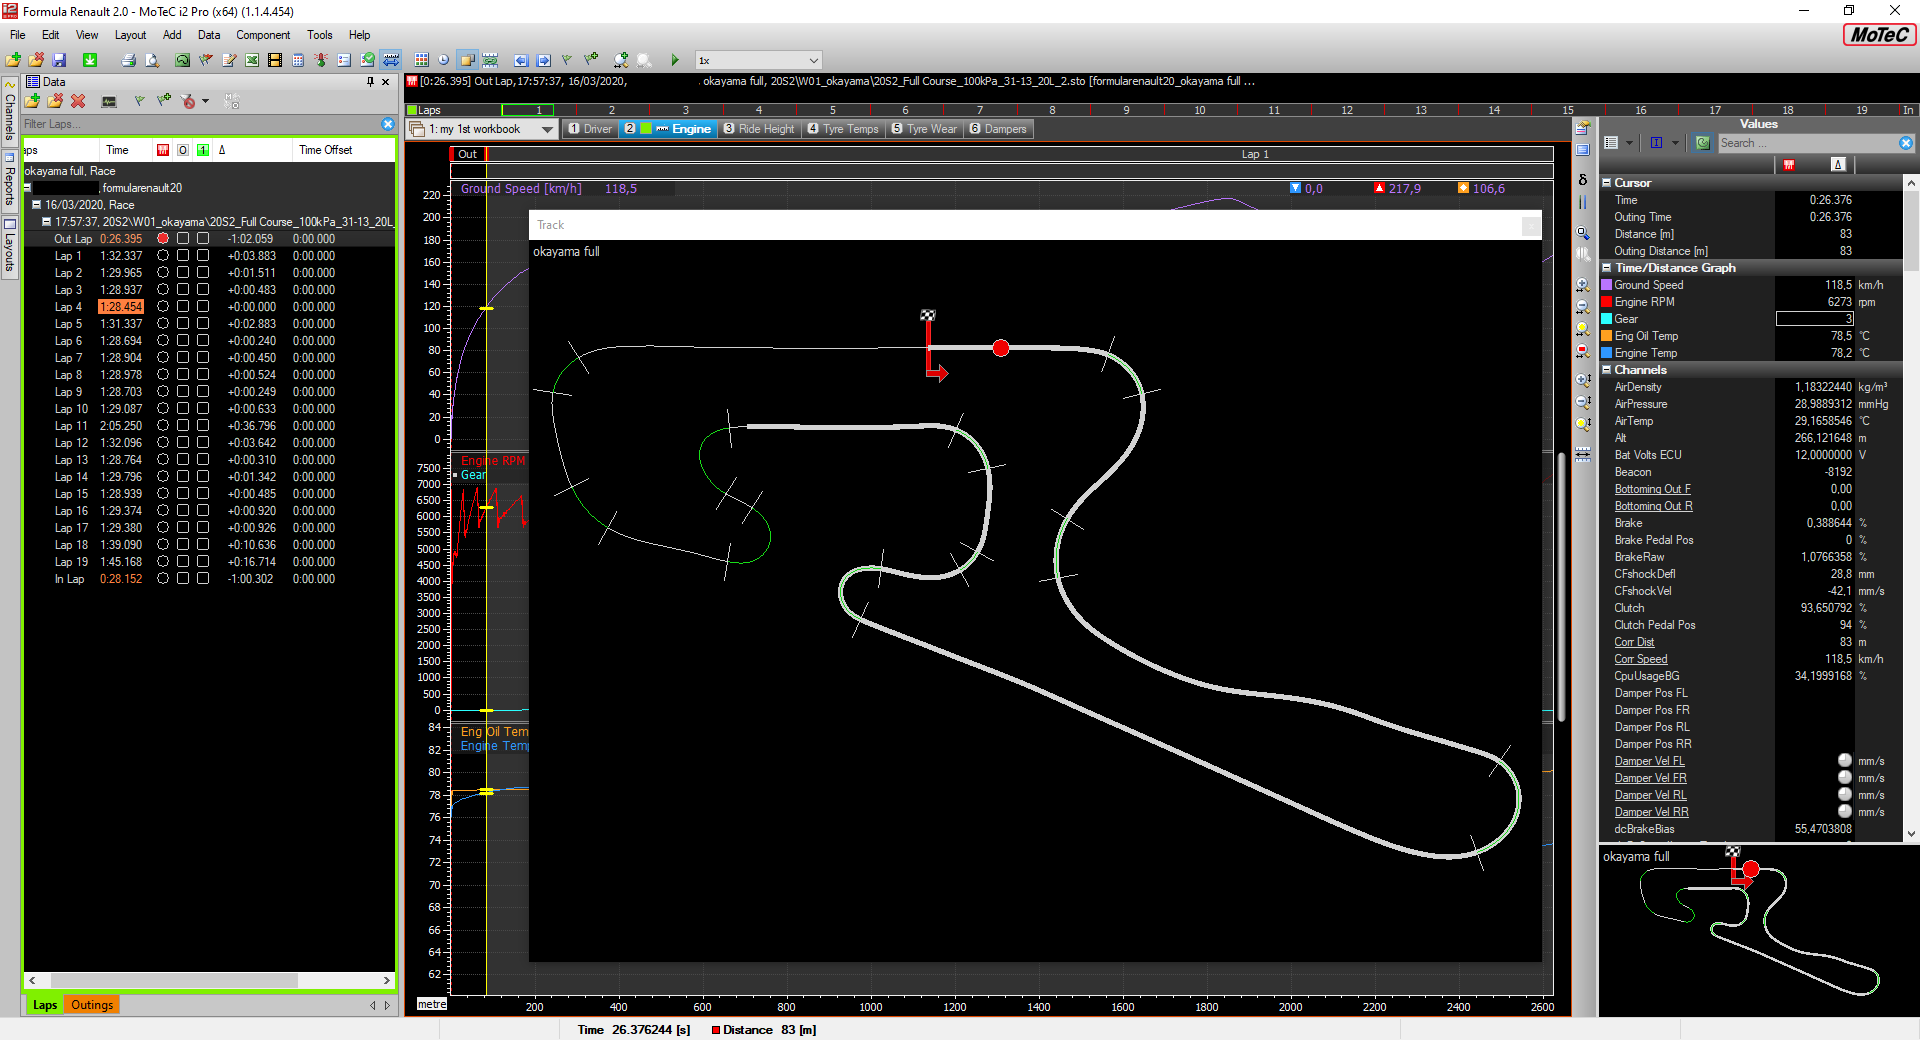Click the Close Log File icon in the main toolbar
Image resolution: width=1920 pixels, height=1040 pixels.
(x=37, y=60)
